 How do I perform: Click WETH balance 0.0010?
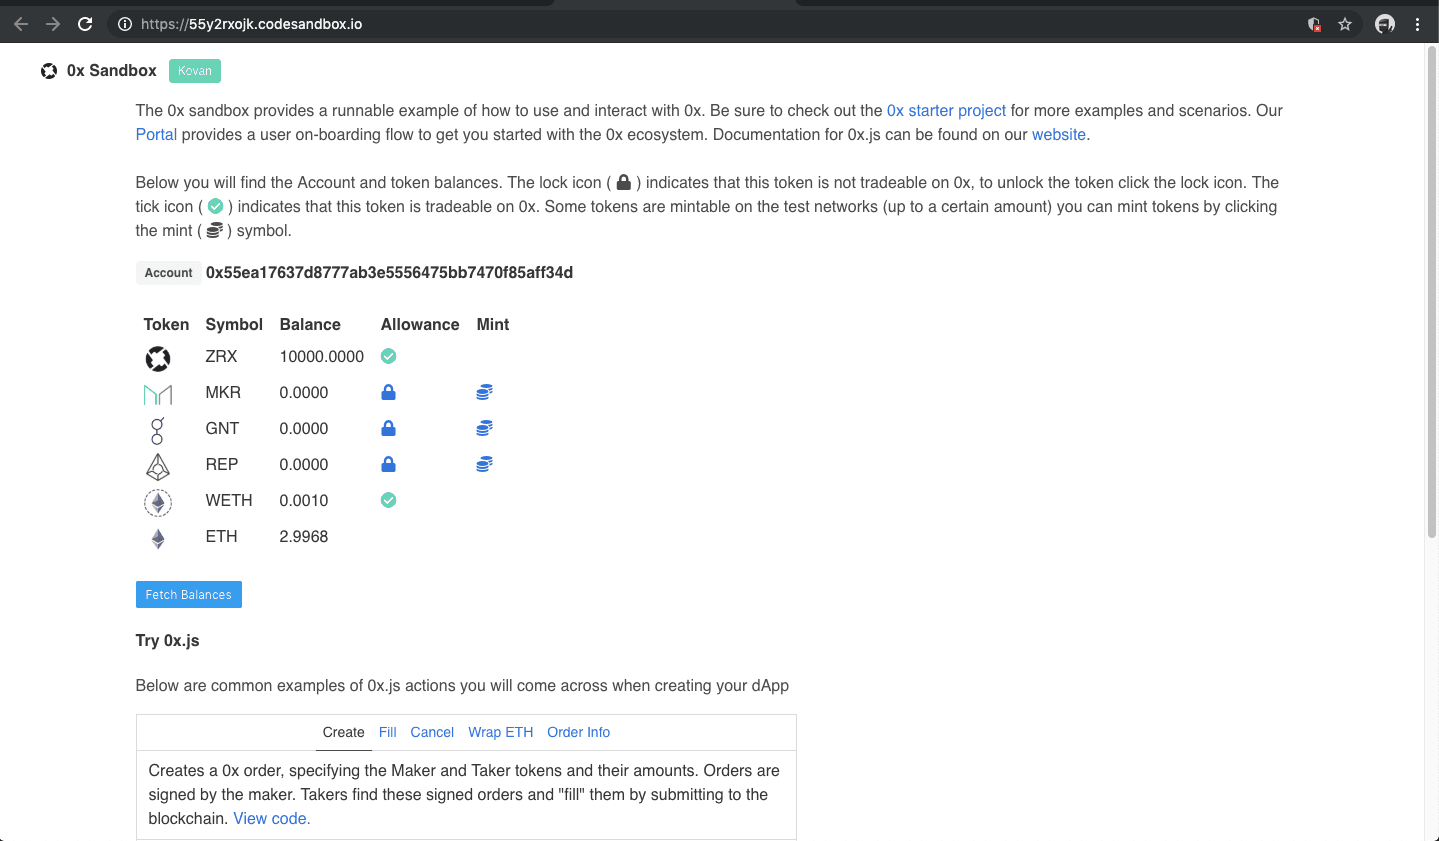pyautogui.click(x=304, y=500)
